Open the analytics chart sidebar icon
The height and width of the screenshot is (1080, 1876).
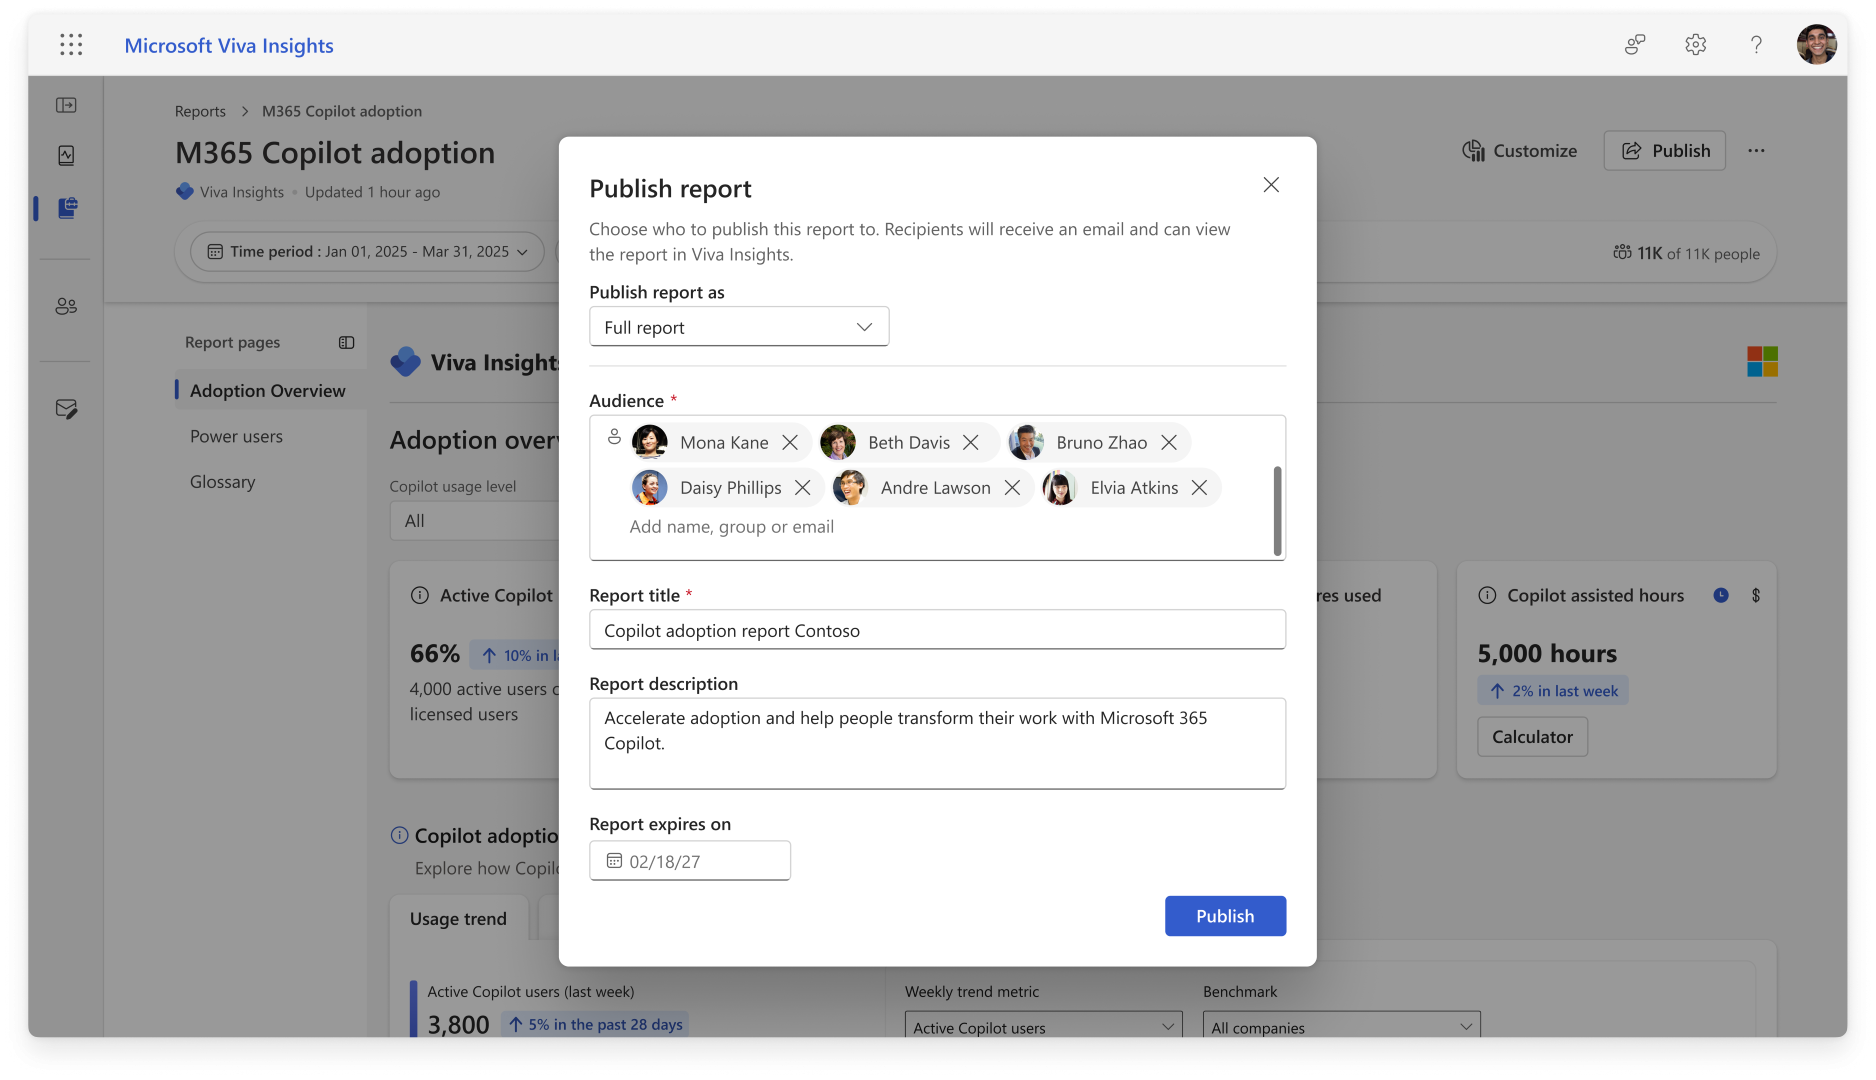point(66,155)
